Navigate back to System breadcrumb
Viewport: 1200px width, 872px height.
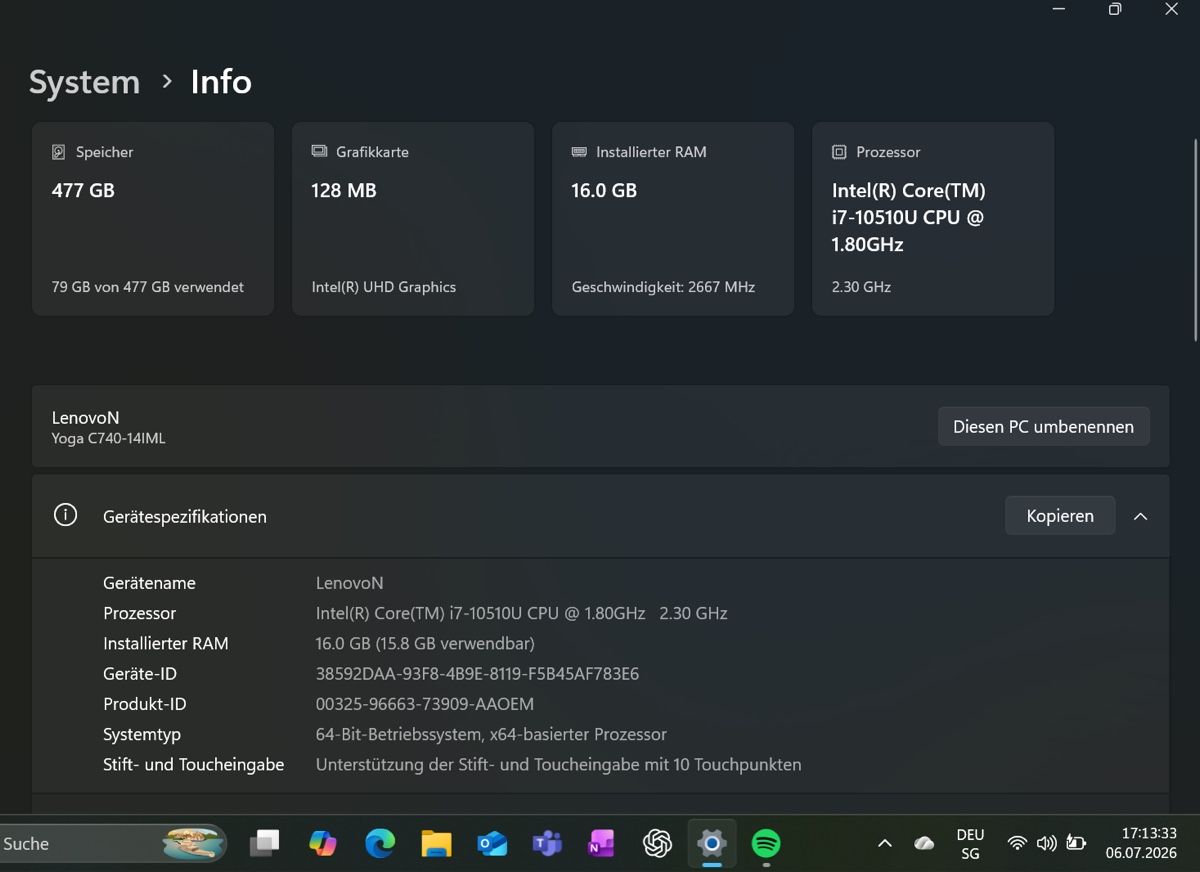click(84, 82)
